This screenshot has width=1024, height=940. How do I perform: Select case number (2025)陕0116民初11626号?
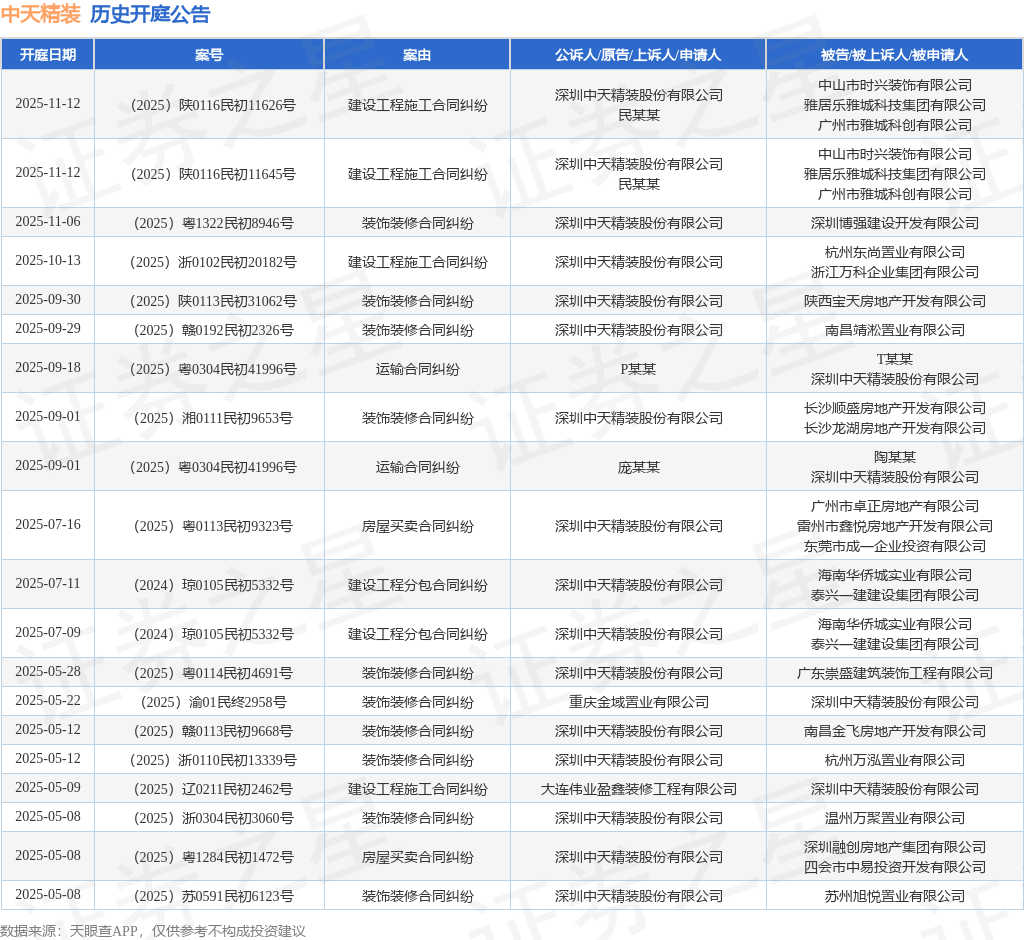click(x=213, y=105)
